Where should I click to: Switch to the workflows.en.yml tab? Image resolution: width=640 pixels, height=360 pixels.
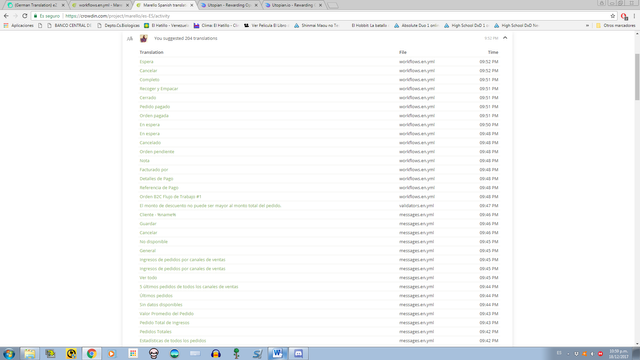tap(100, 5)
